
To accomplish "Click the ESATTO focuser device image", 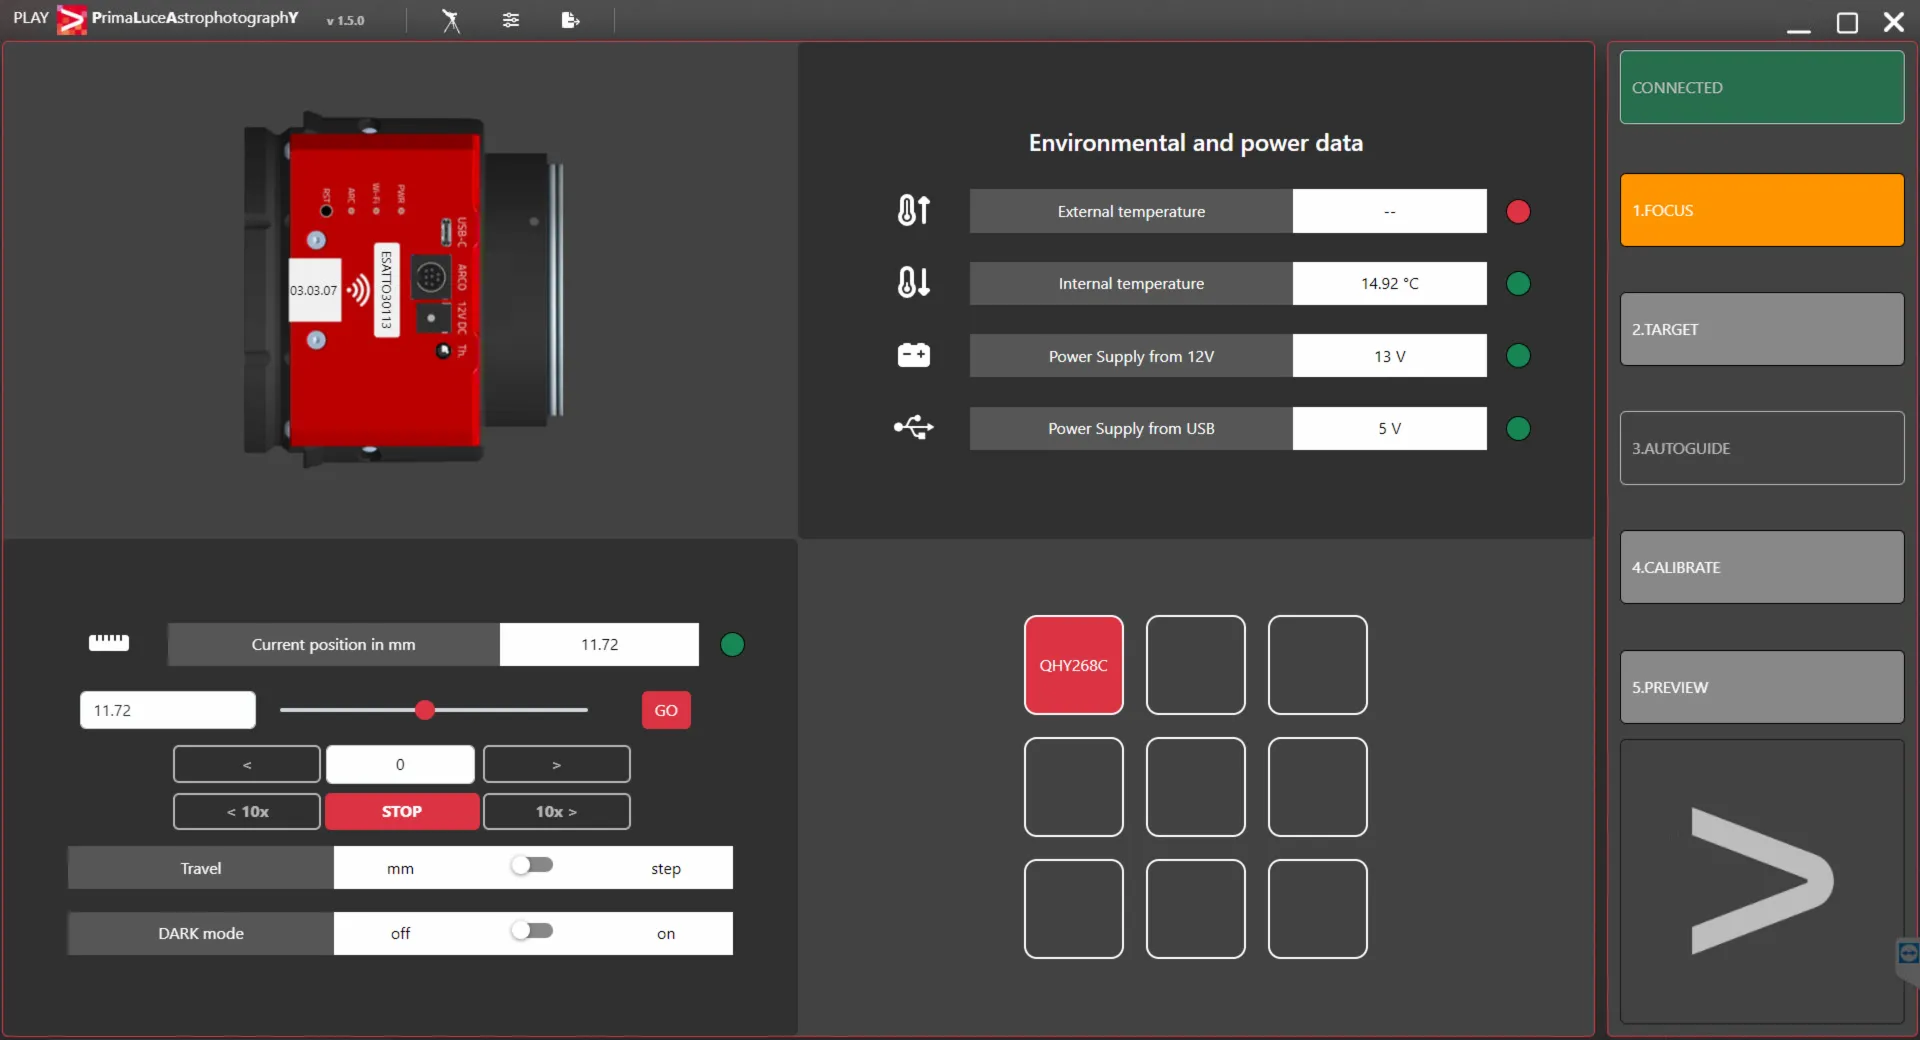I will point(404,288).
